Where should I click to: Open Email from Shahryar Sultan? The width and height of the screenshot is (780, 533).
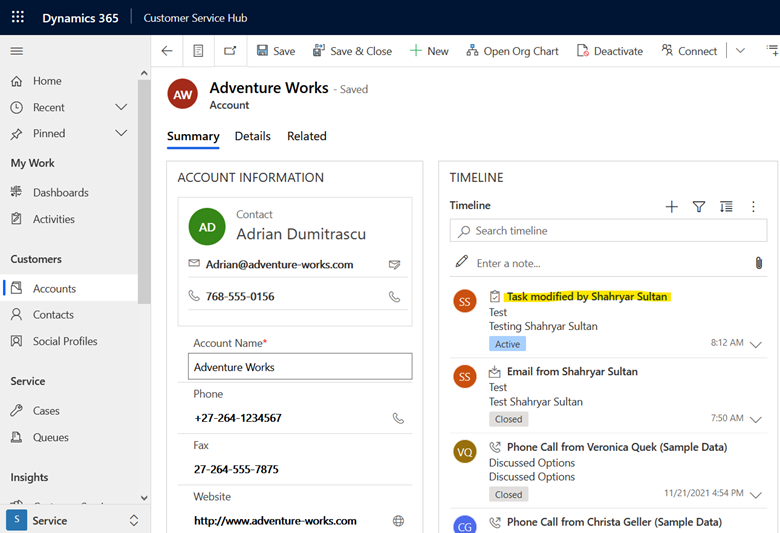tap(572, 372)
